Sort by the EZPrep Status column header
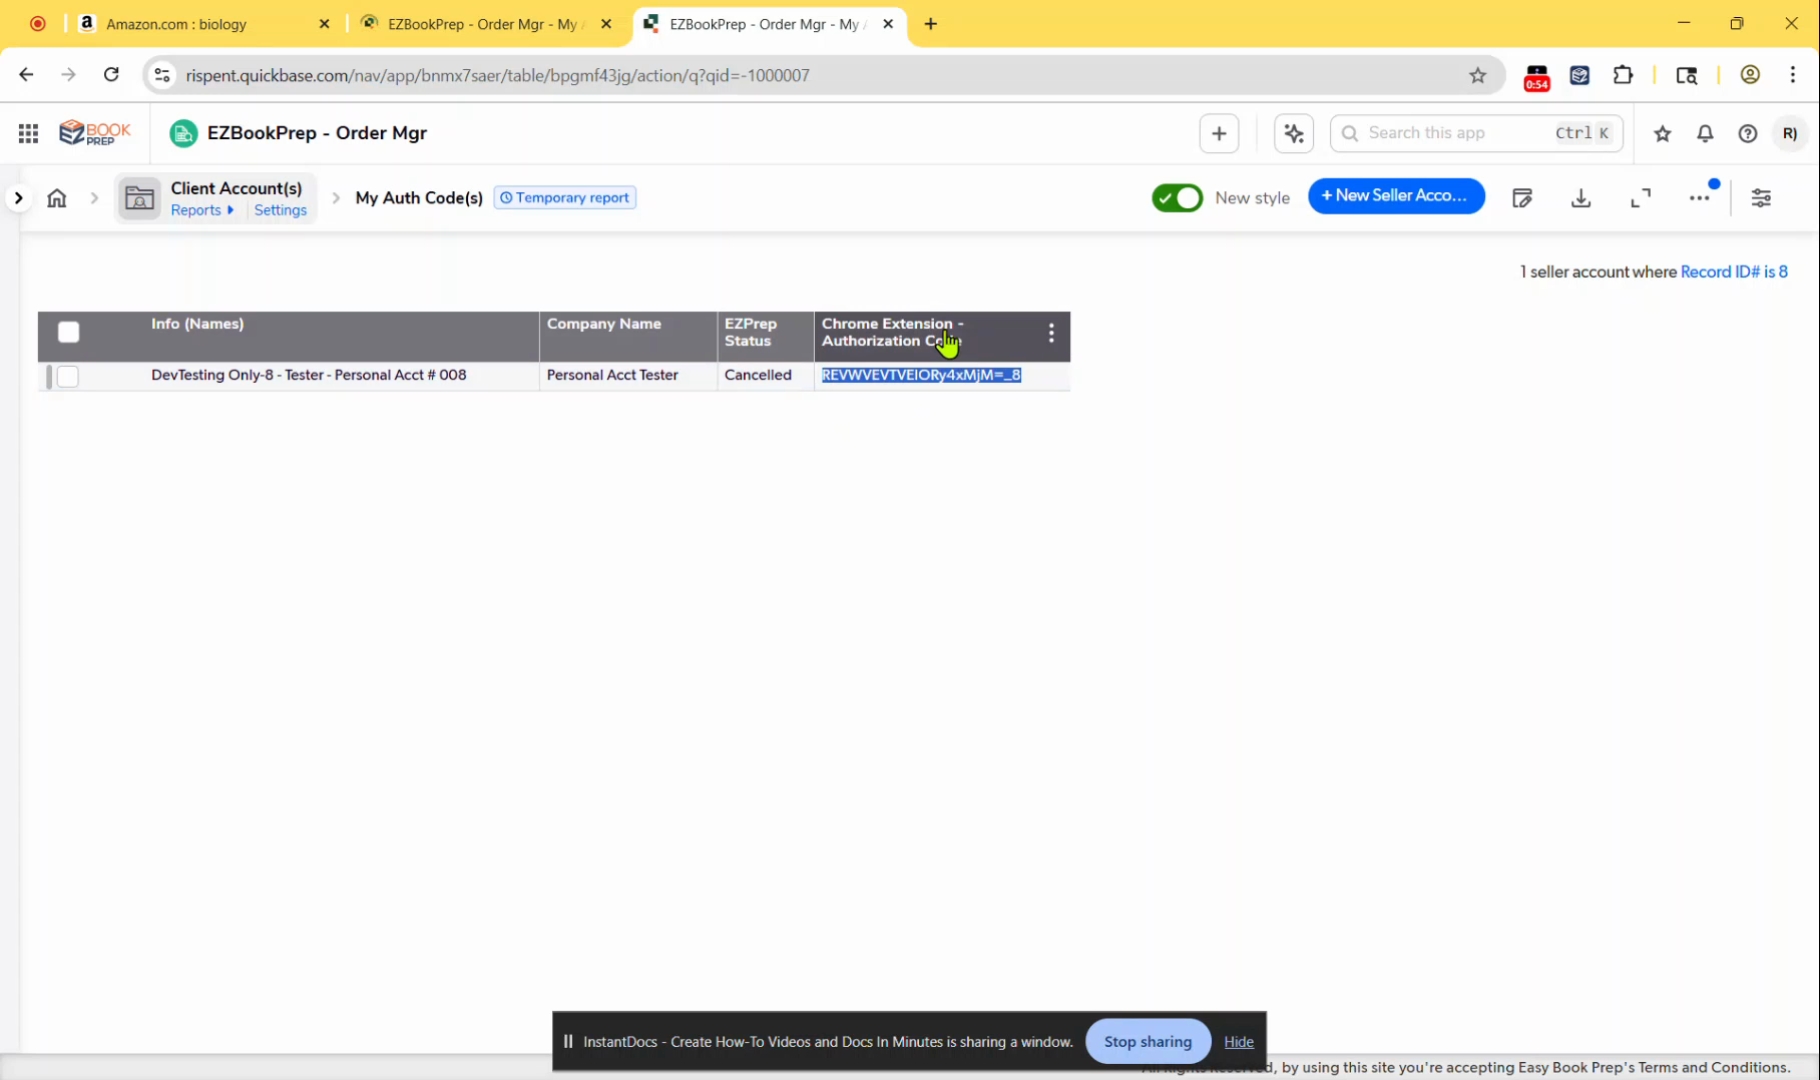The height and width of the screenshot is (1080, 1820). [x=751, y=332]
